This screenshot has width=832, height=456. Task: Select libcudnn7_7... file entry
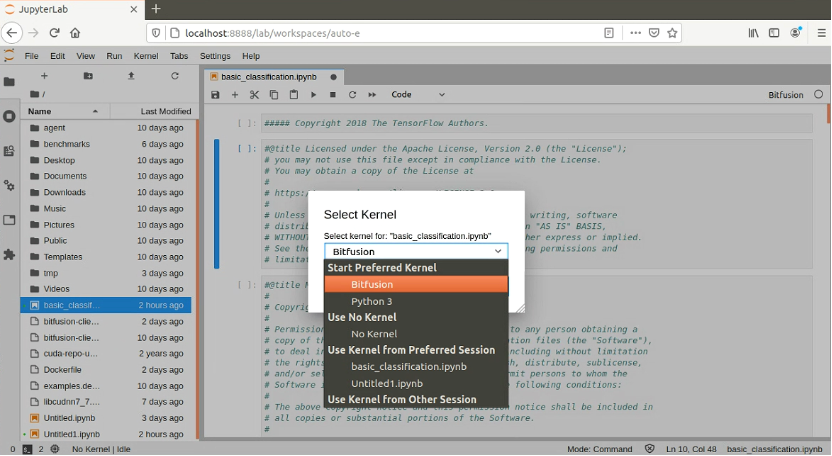click(x=106, y=402)
